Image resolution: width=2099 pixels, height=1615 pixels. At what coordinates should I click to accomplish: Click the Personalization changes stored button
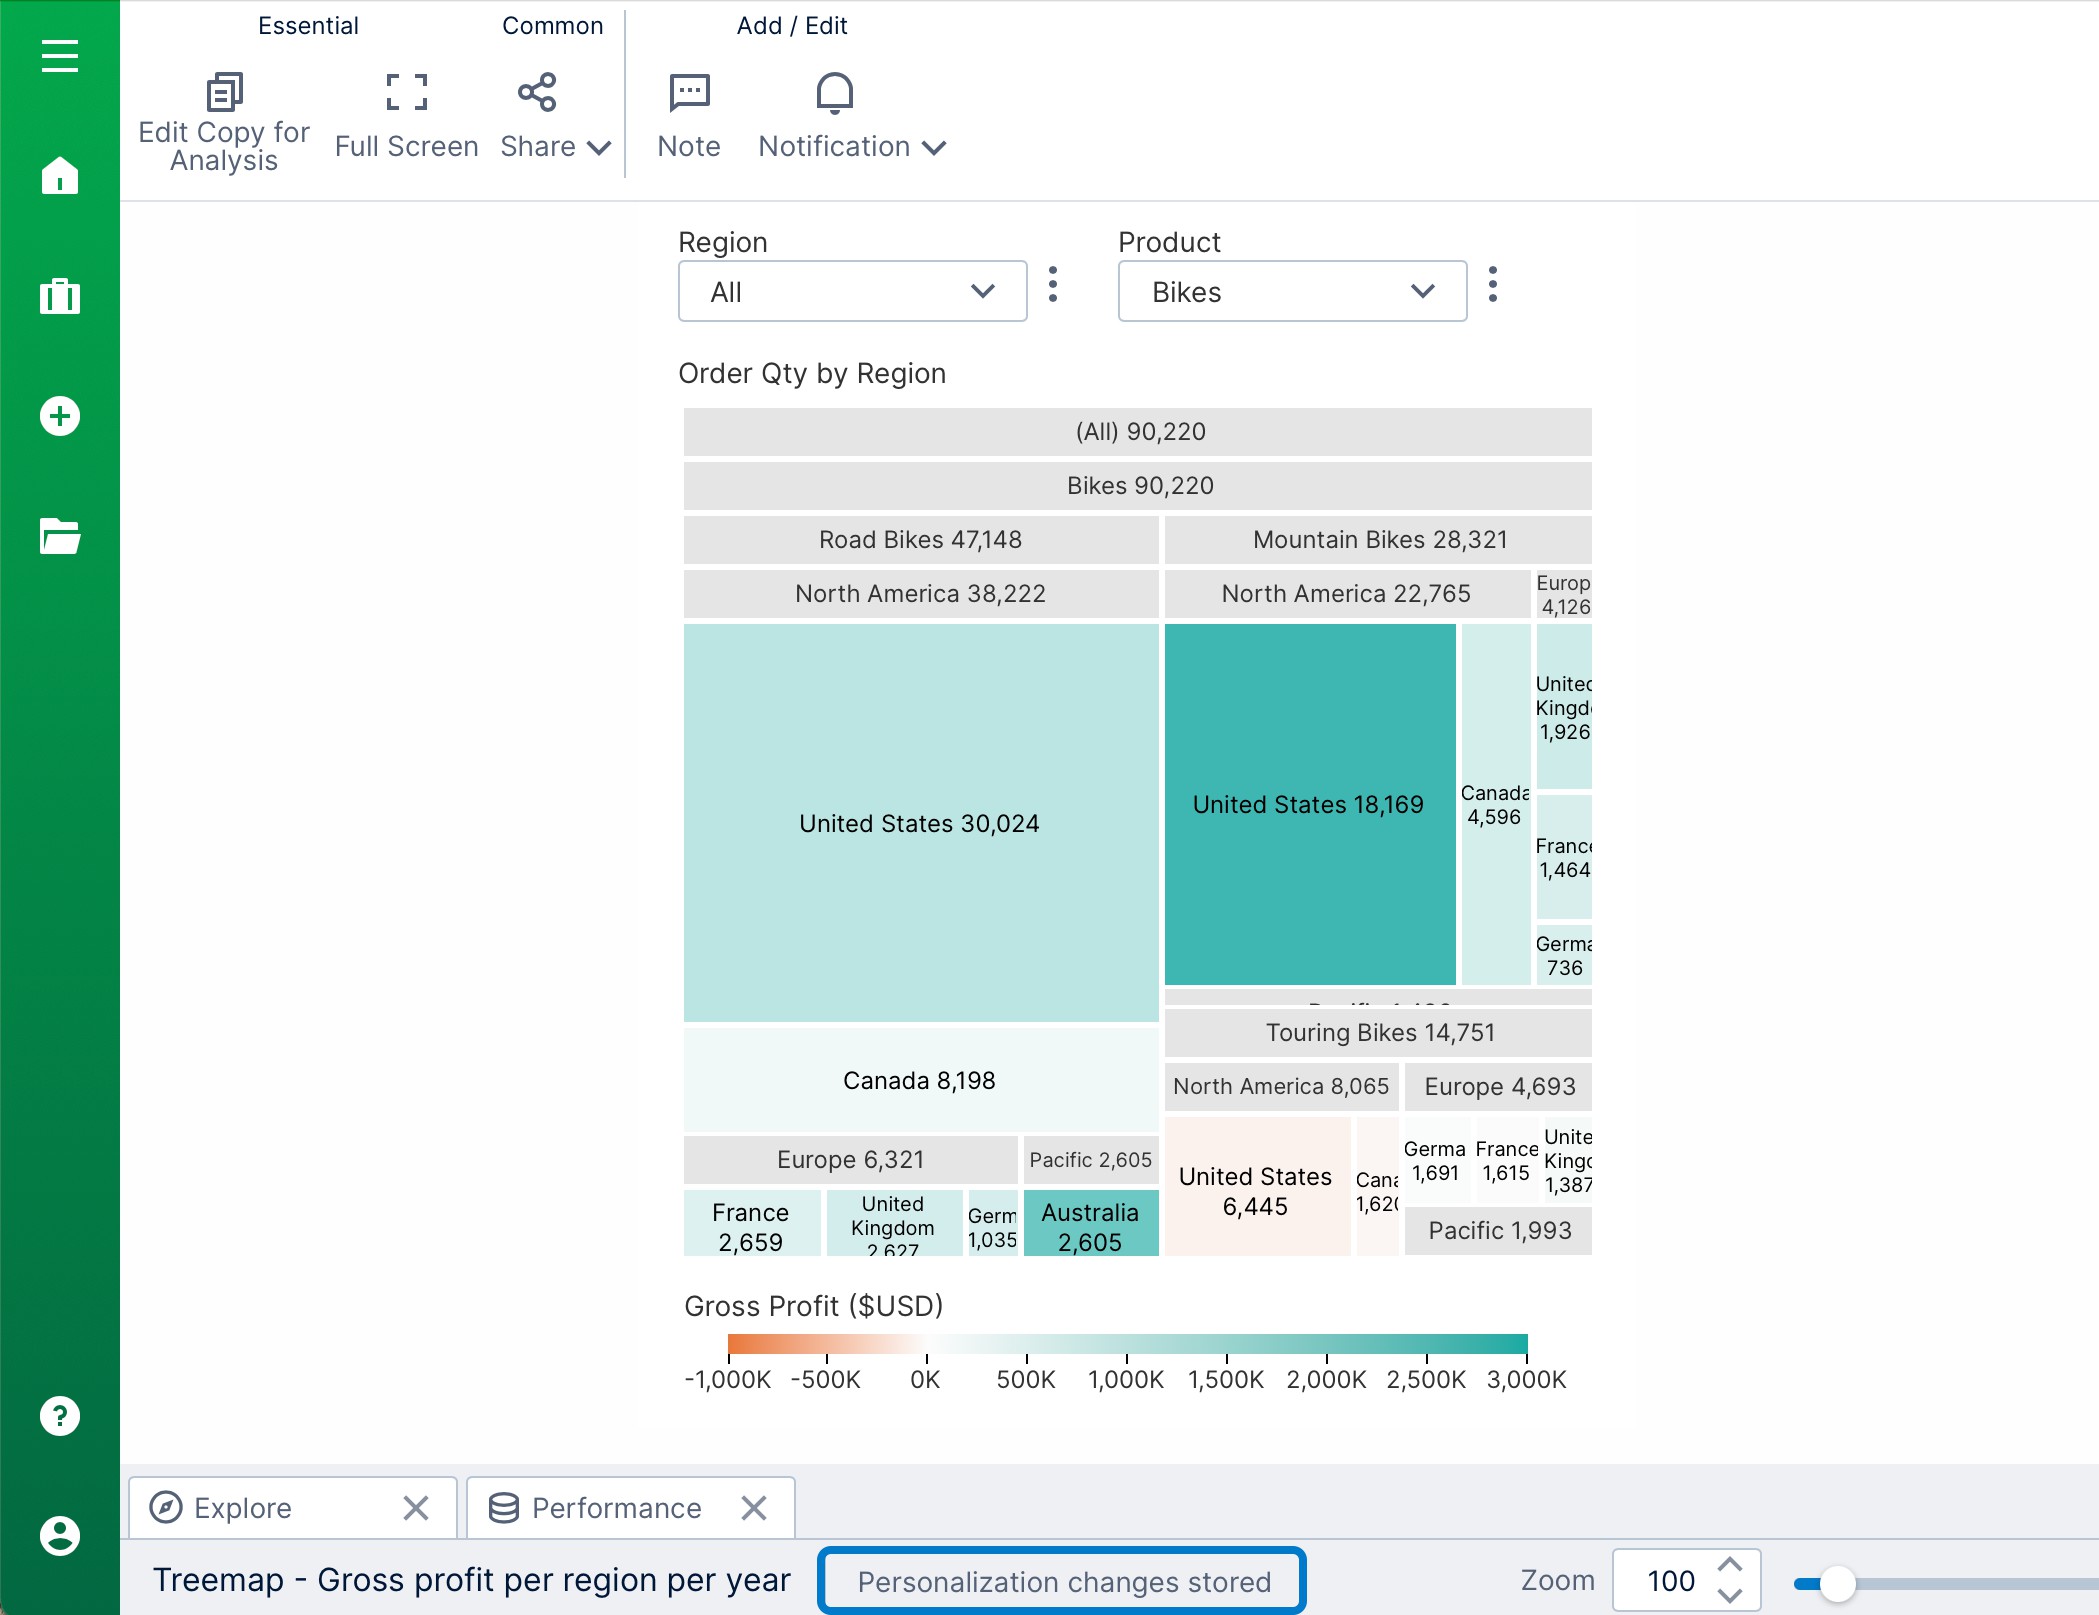pos(1063,1581)
